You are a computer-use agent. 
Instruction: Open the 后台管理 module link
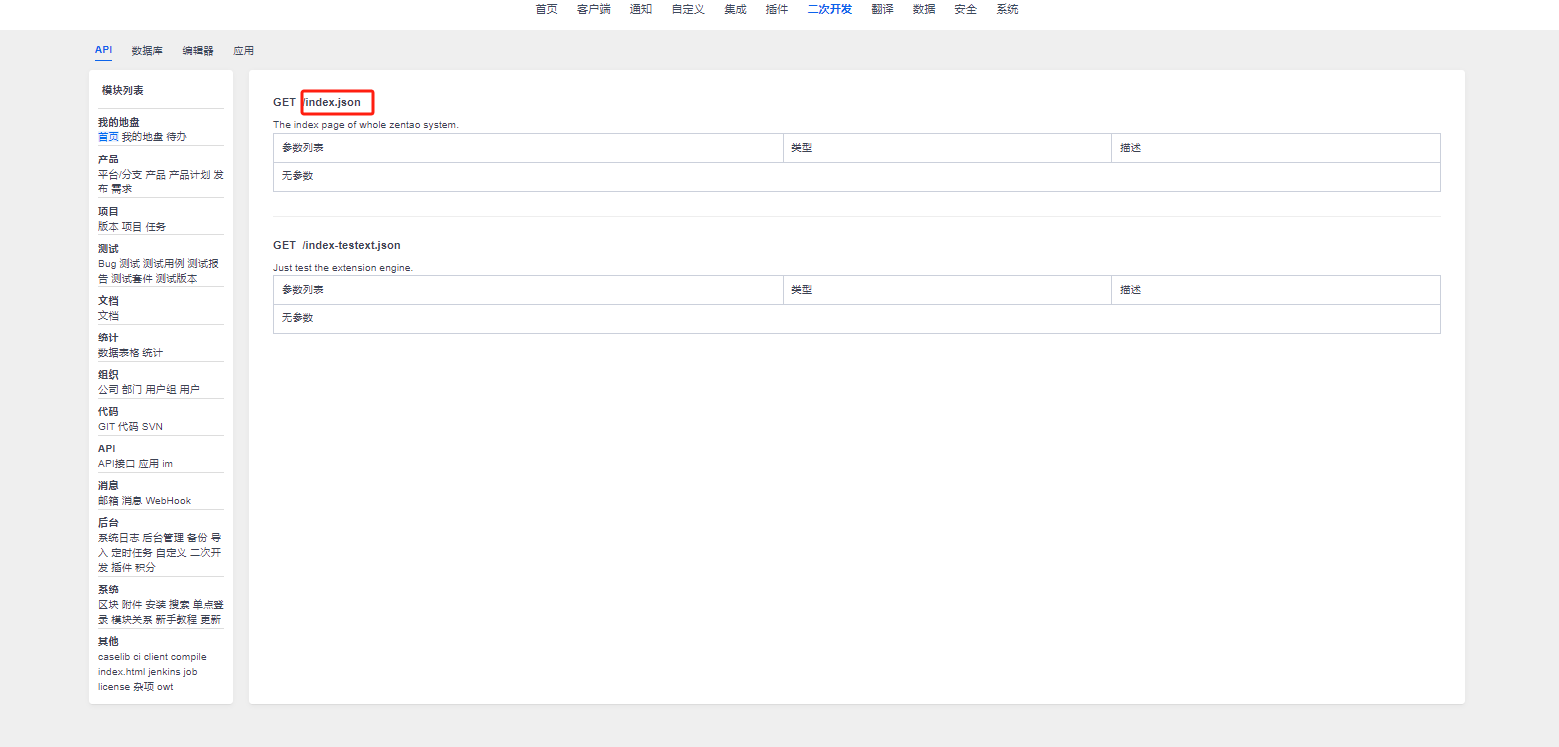[x=163, y=537]
